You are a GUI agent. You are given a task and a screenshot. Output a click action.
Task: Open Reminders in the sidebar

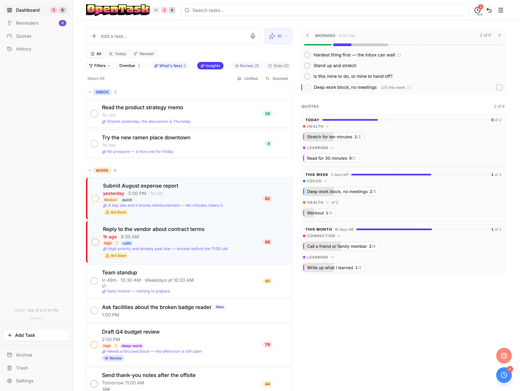pos(37,23)
